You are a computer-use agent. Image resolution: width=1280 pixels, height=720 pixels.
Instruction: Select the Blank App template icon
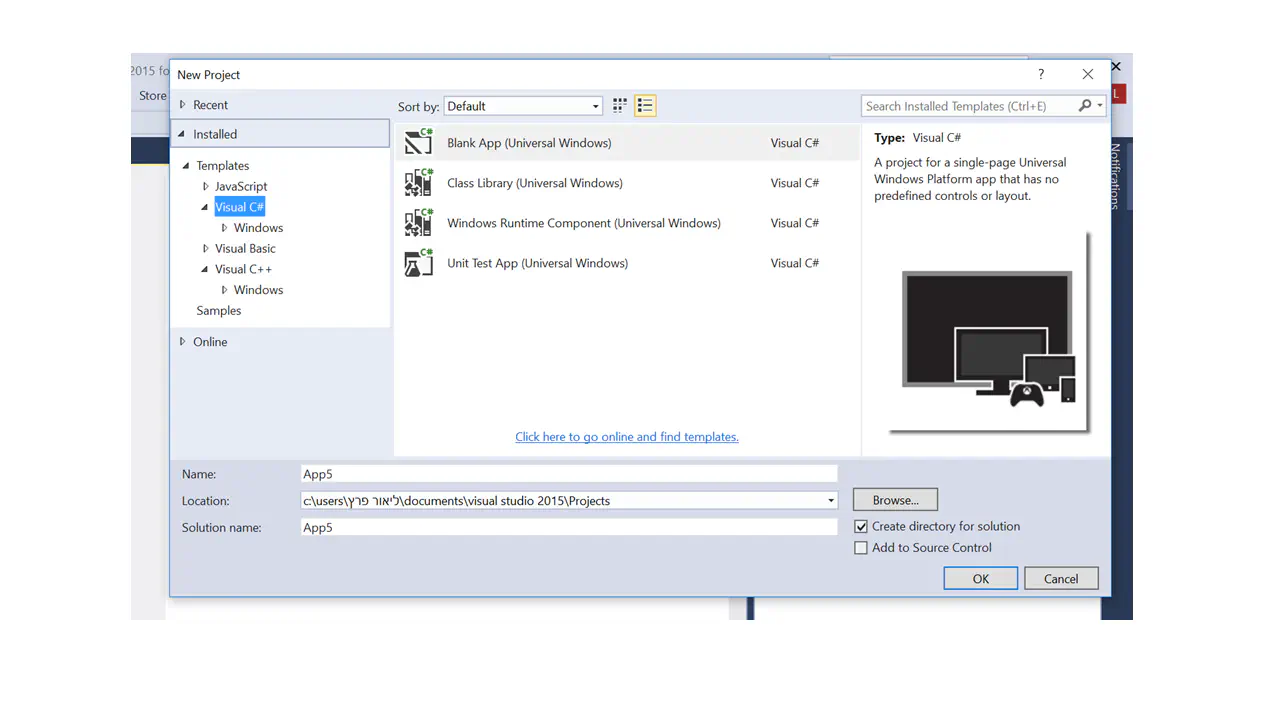click(418, 143)
